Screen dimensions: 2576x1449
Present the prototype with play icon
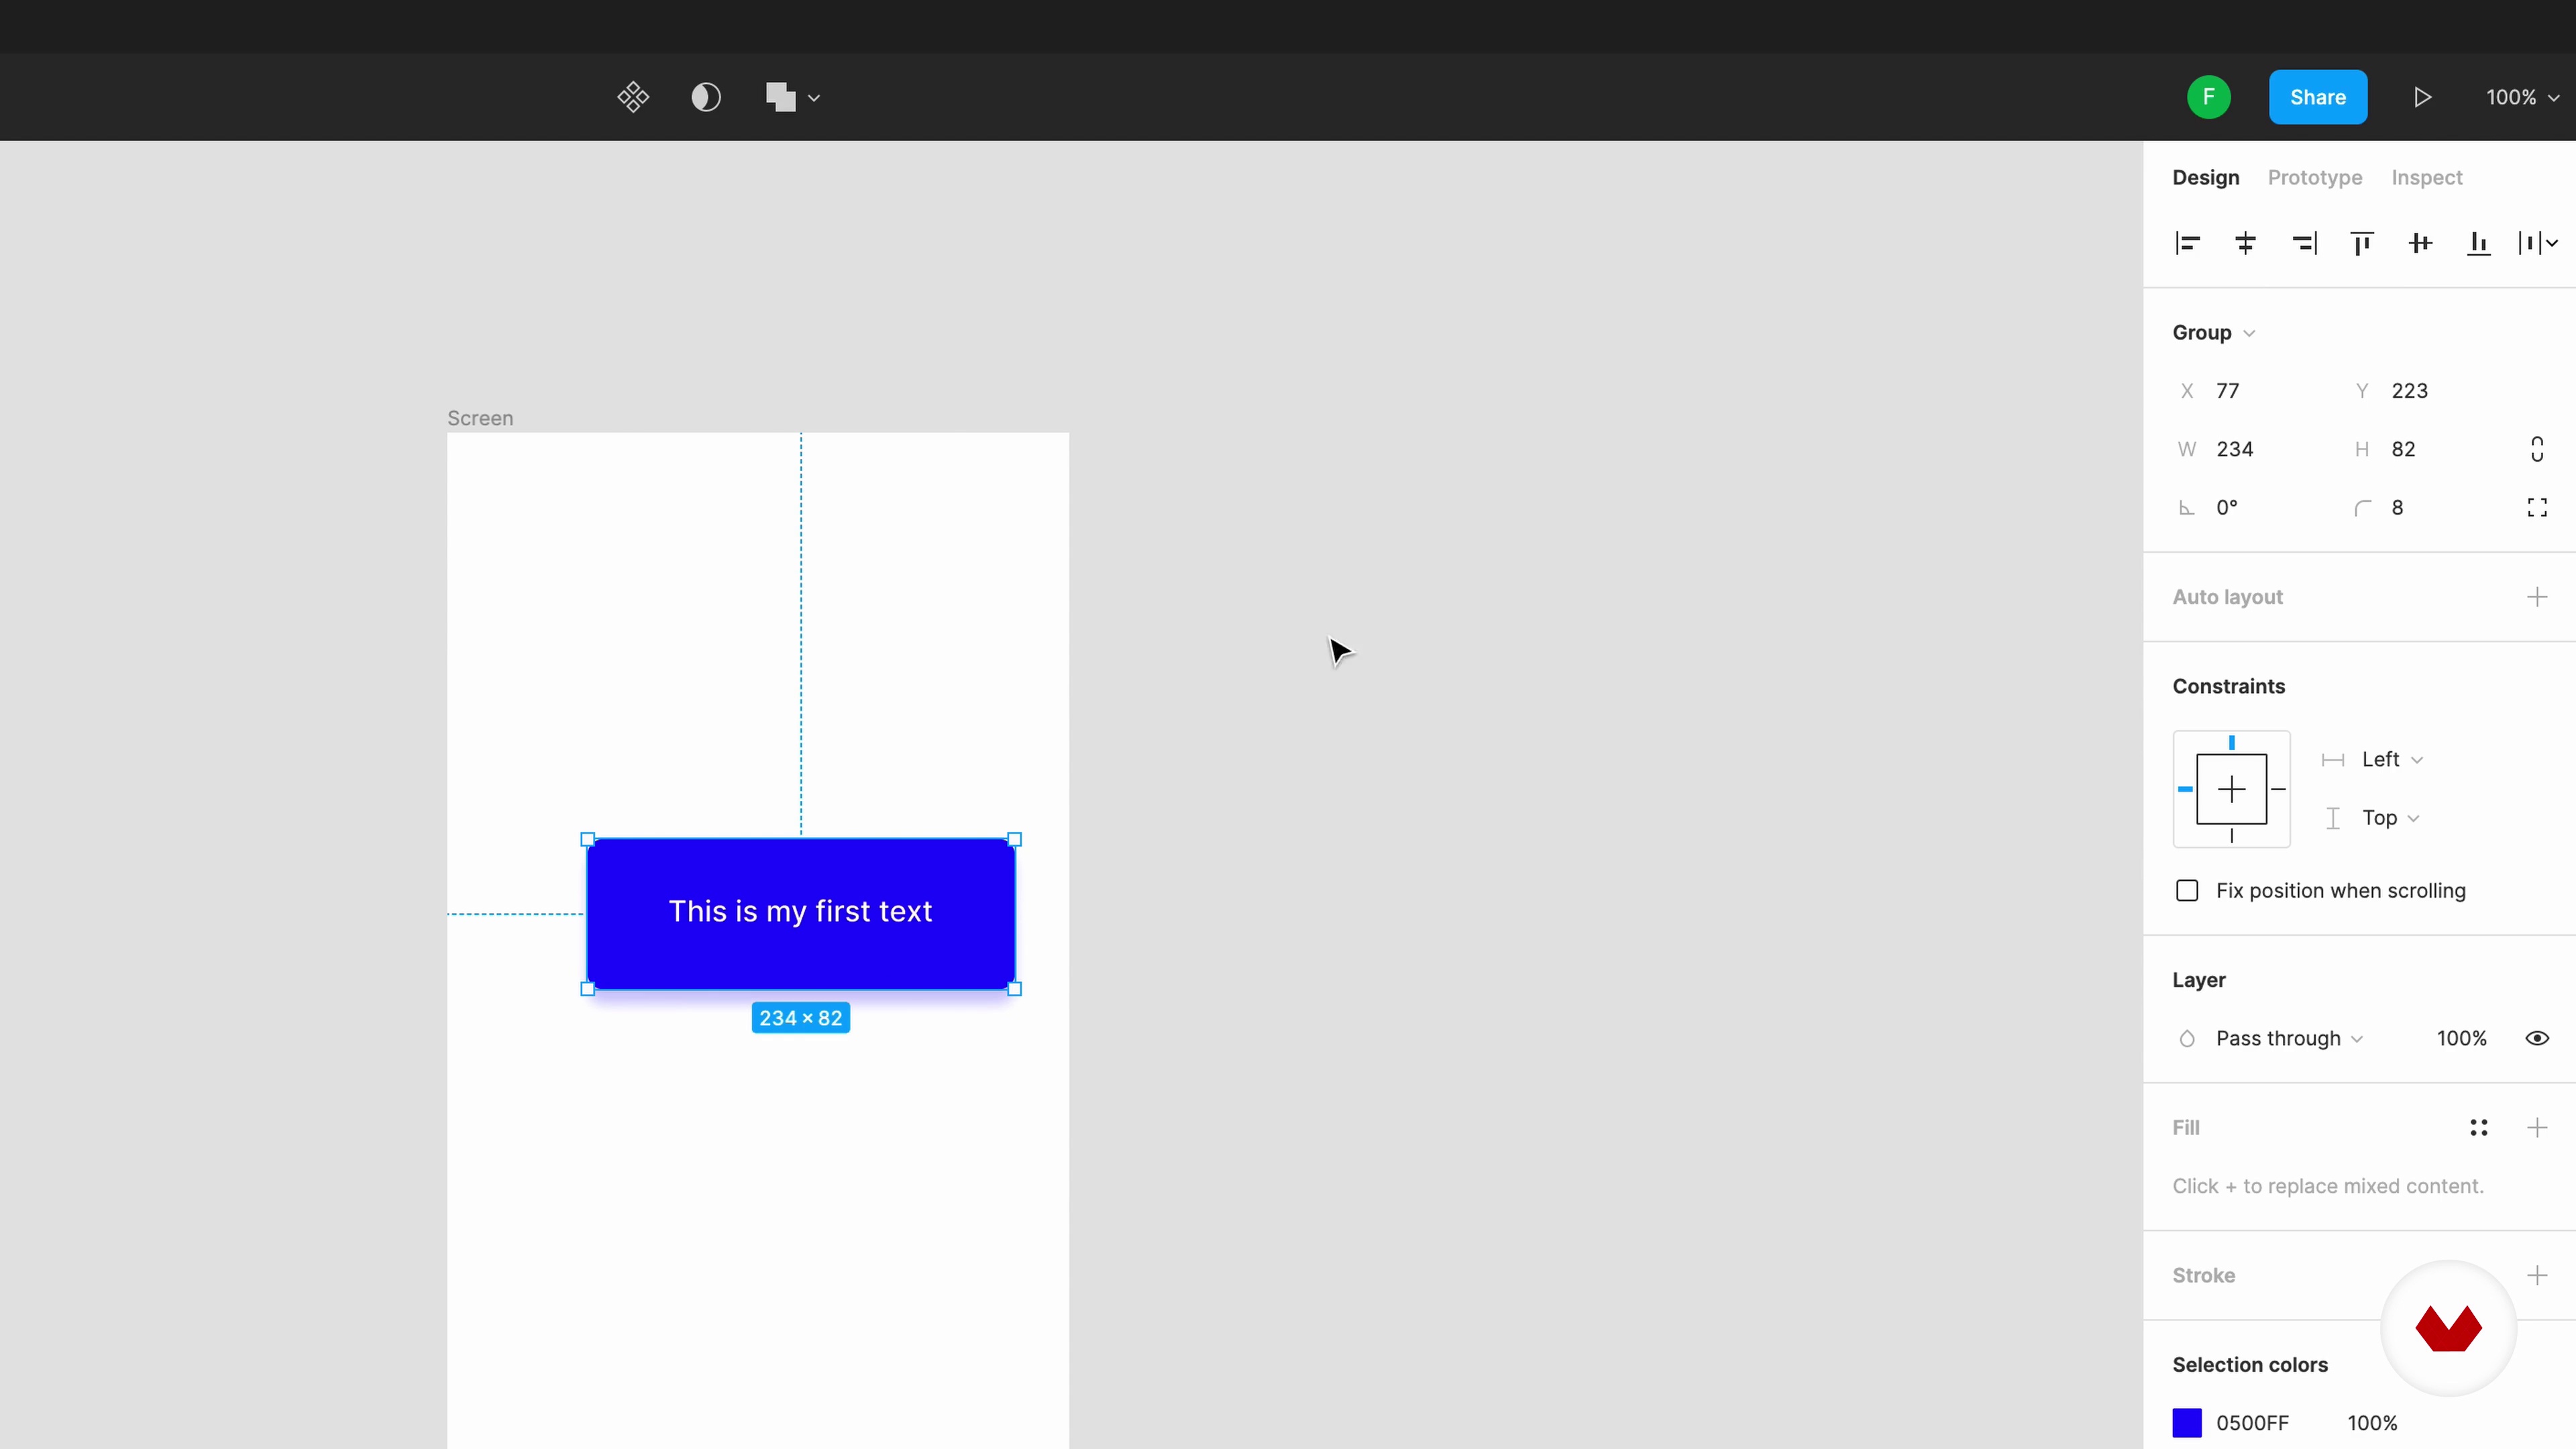2422,97
